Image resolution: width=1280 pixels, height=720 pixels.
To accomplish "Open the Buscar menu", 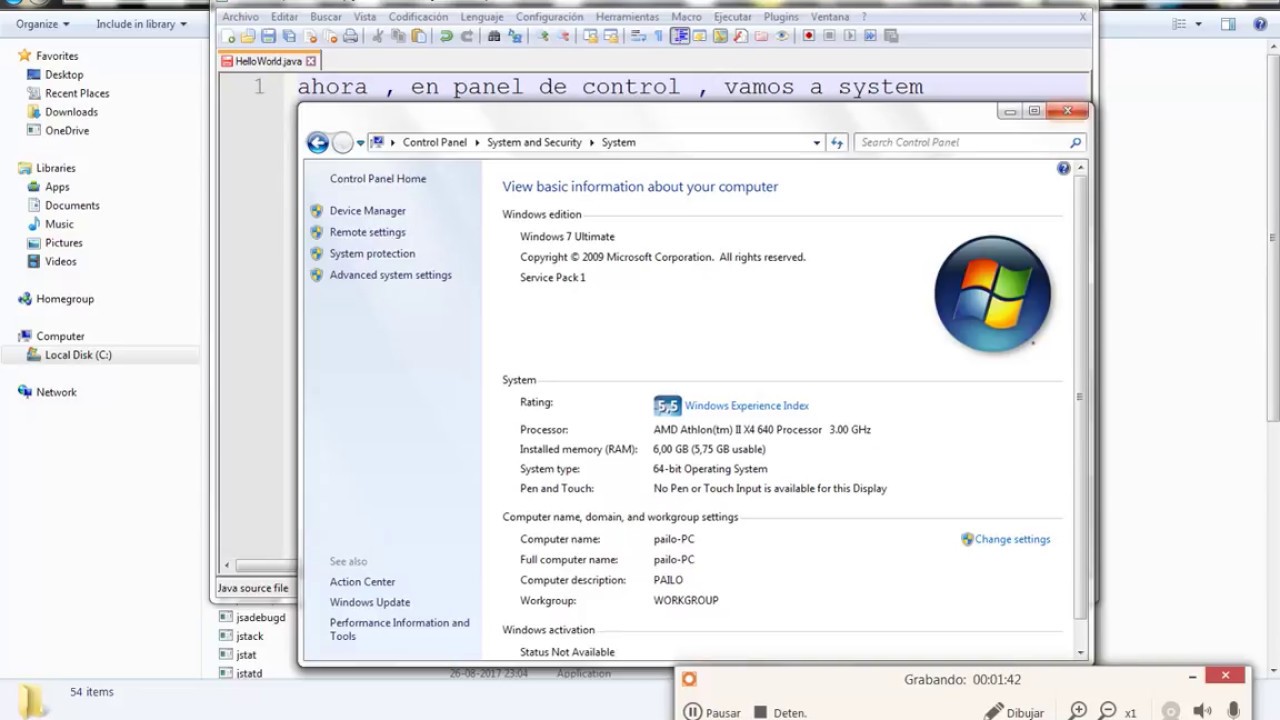I will pyautogui.click(x=326, y=17).
